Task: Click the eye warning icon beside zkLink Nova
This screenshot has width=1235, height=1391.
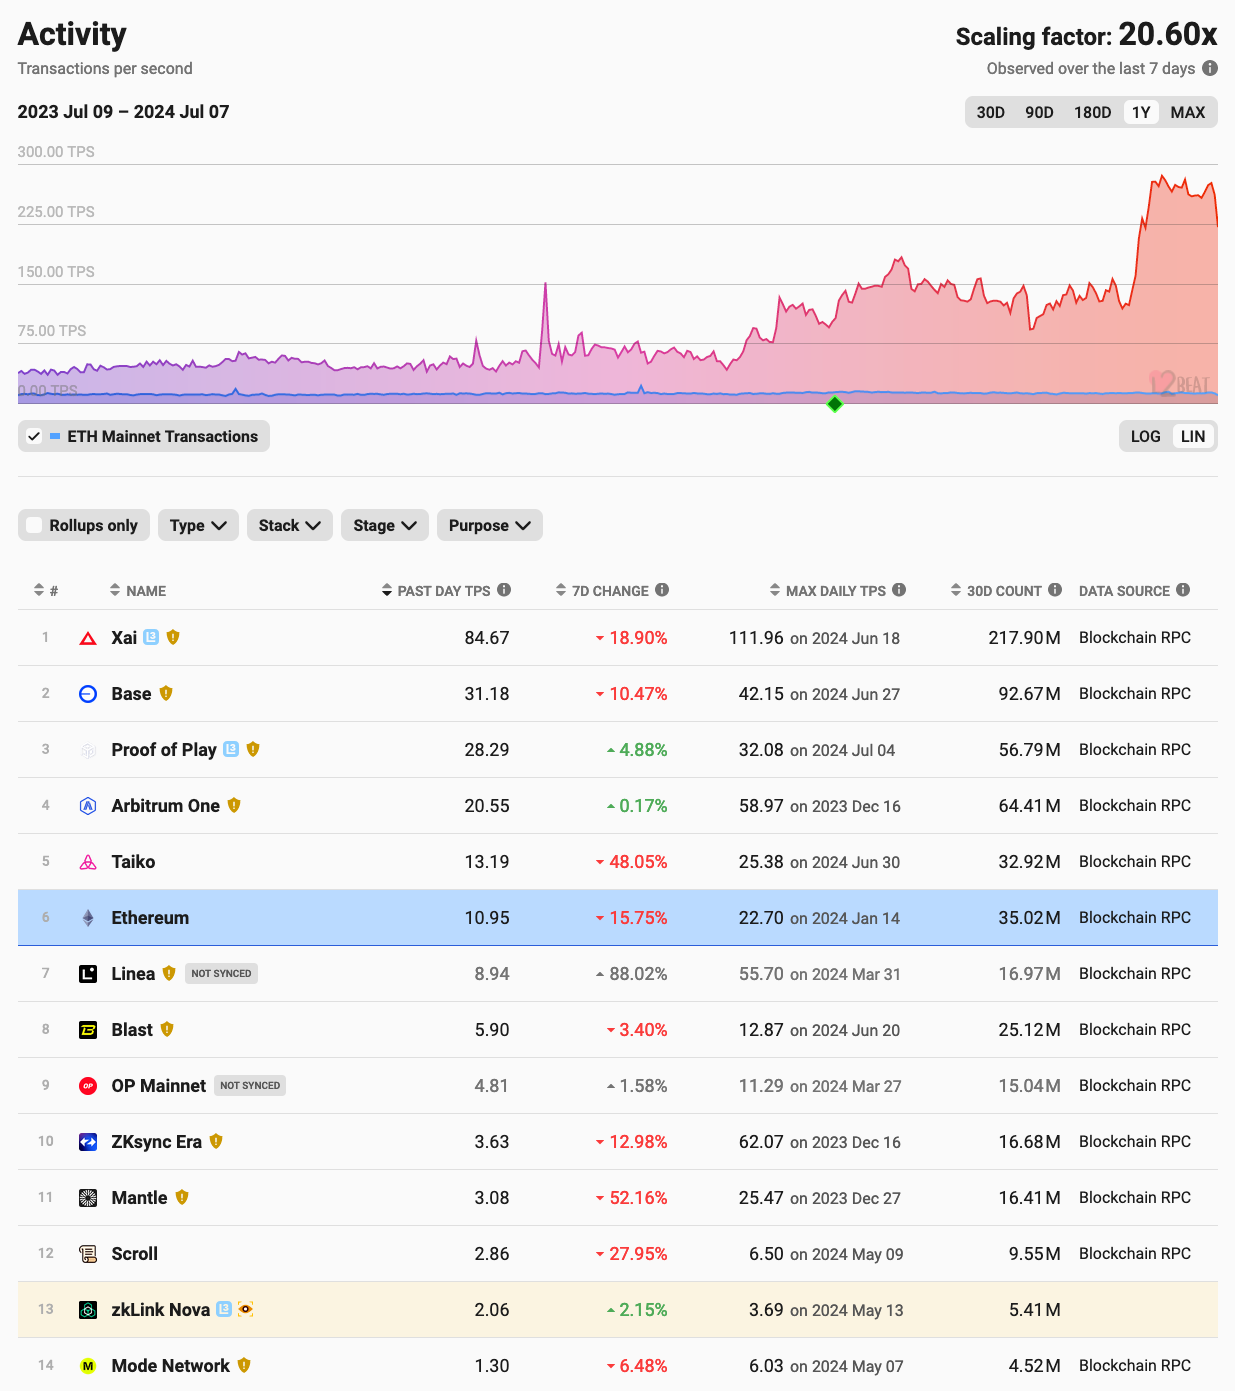Action: 246,1309
